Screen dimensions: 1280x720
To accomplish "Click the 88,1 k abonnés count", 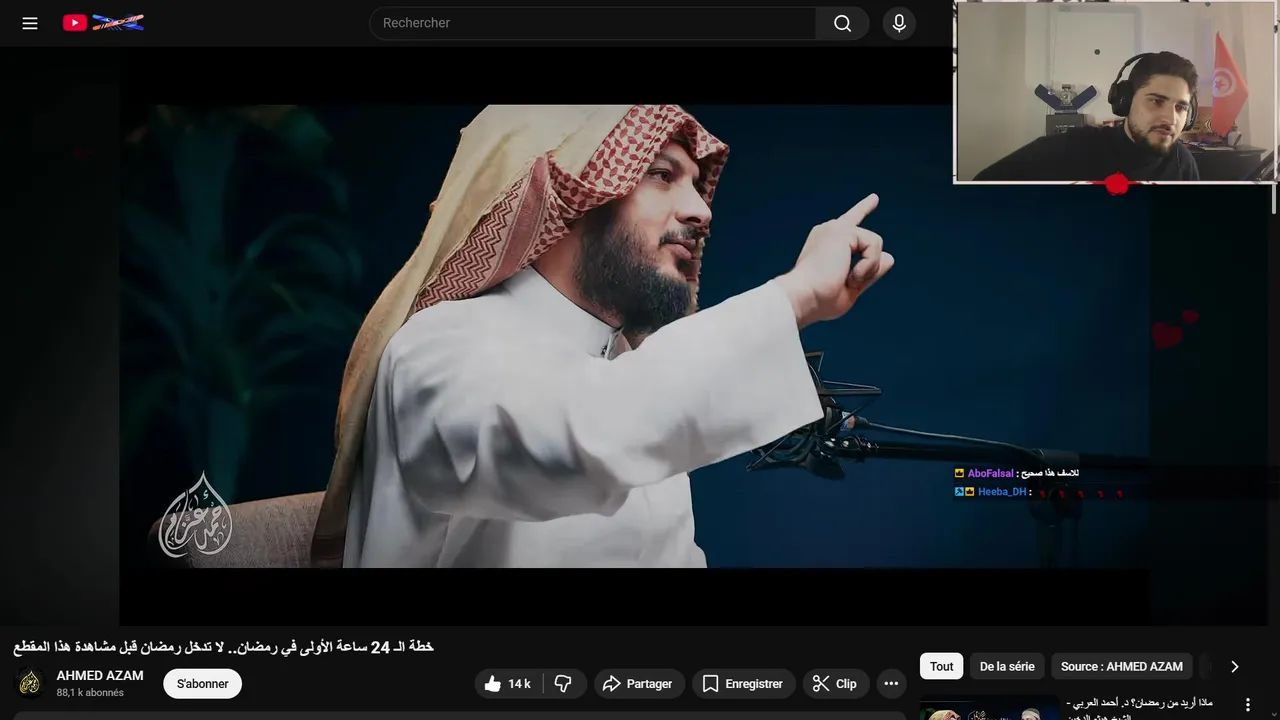I will pos(90,693).
